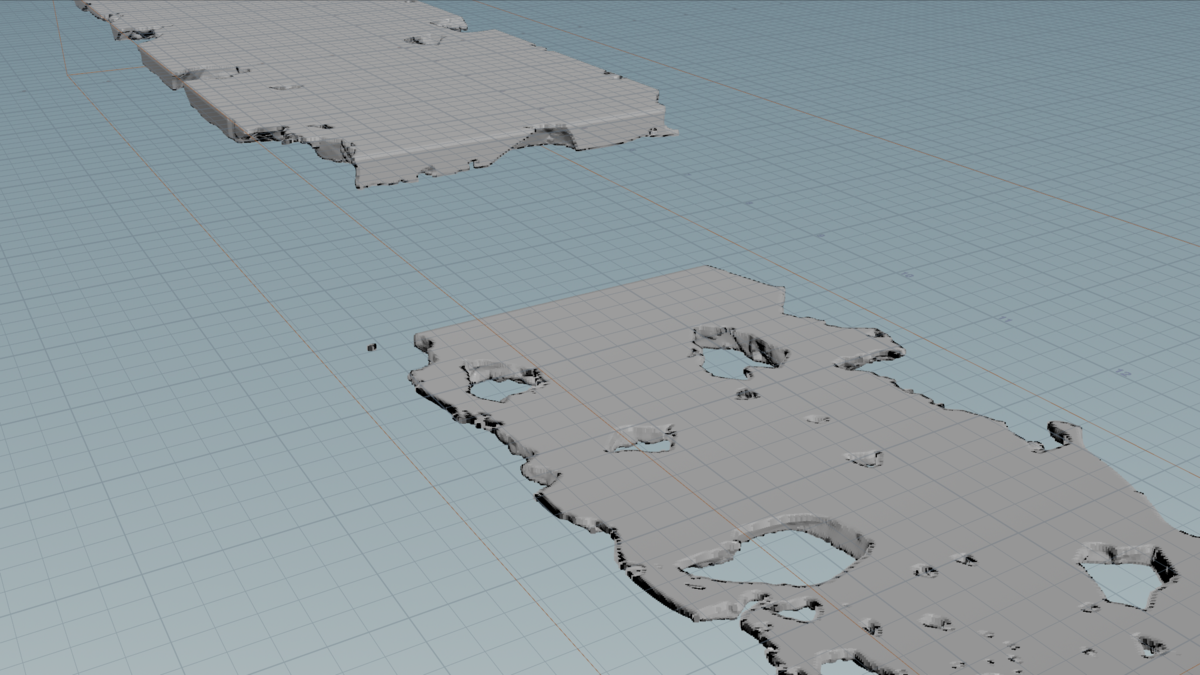
Task: Pick the tiny isolated fragment left of lower slab
Action: pos(371,347)
